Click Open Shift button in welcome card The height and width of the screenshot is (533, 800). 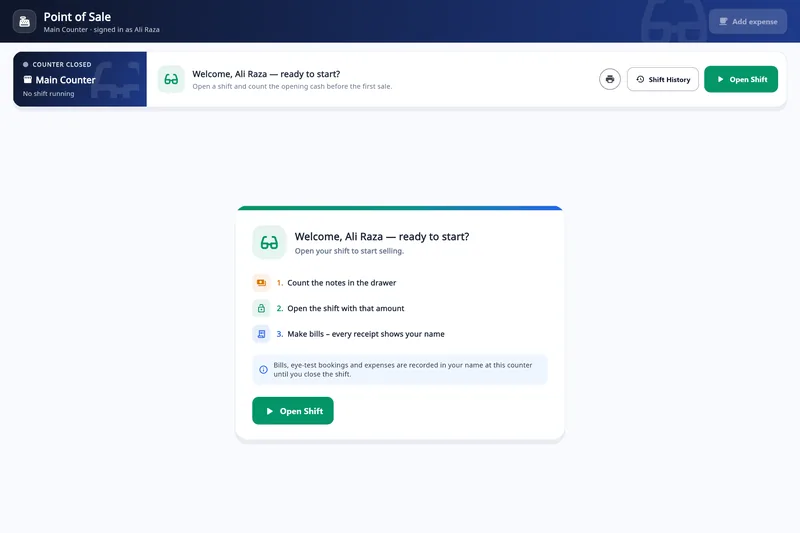(293, 411)
